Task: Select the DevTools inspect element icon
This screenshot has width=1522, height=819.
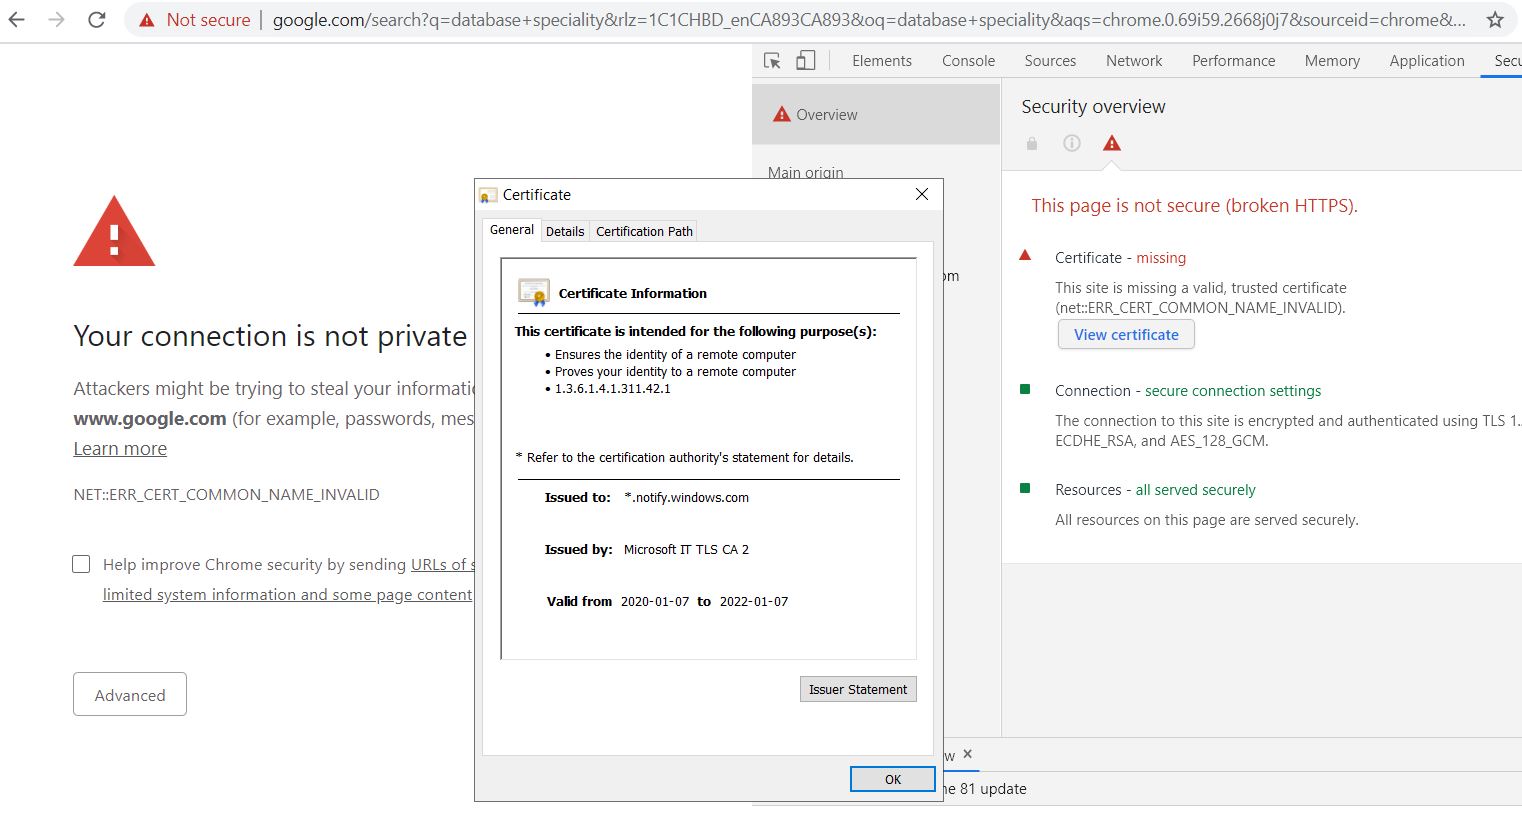Action: click(x=772, y=61)
